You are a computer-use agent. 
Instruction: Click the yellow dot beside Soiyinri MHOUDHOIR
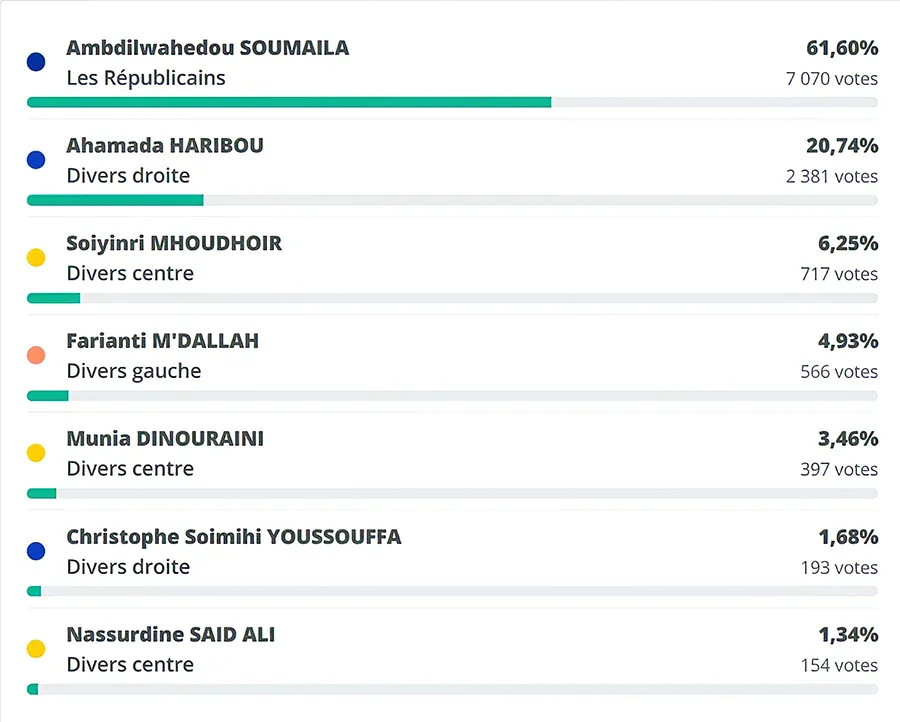click(36, 258)
